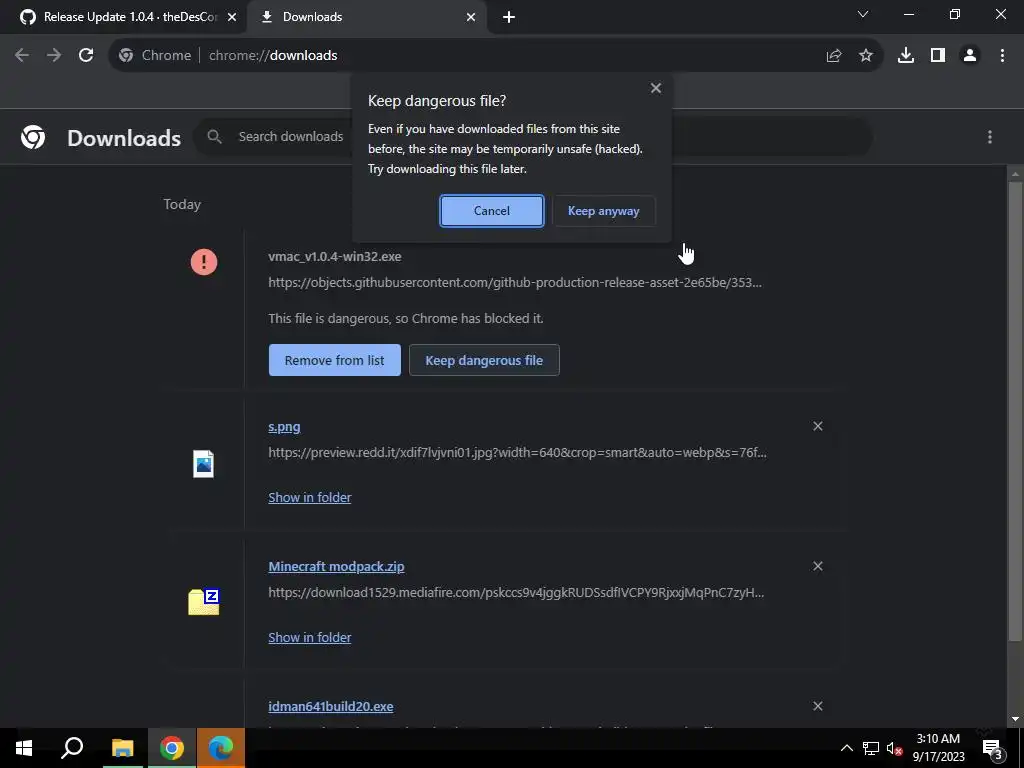The height and width of the screenshot is (768, 1024).
Task: Click the mediafire source URL
Action: coord(516,592)
